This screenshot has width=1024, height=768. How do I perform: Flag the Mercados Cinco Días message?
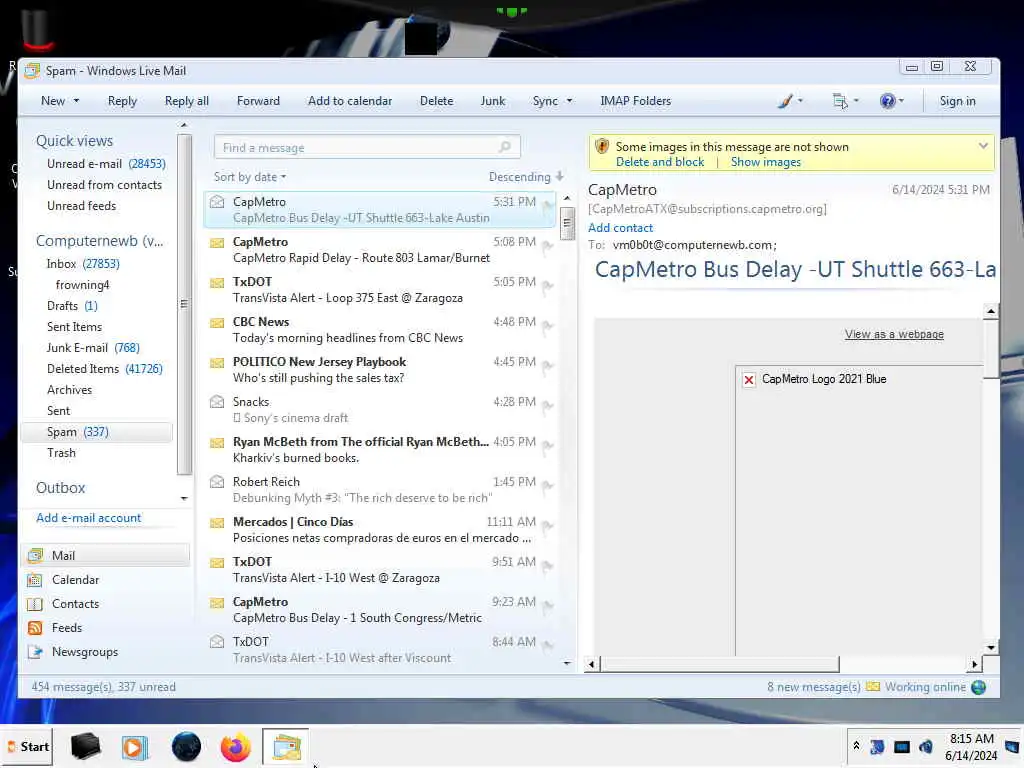pos(548,526)
